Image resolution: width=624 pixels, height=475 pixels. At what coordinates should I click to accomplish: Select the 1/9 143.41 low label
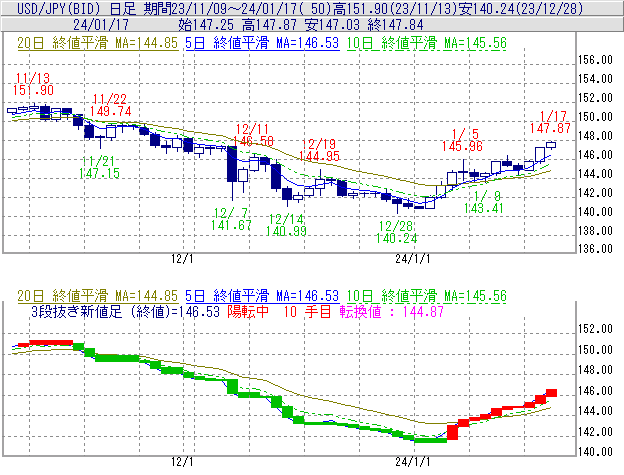coord(484,202)
